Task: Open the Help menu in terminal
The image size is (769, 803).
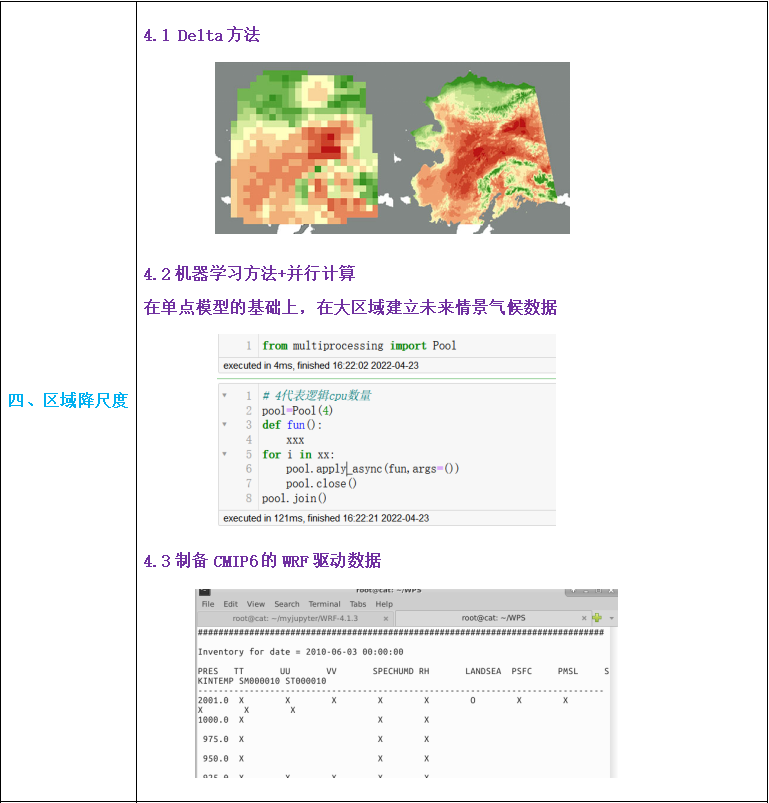Action: [384, 604]
